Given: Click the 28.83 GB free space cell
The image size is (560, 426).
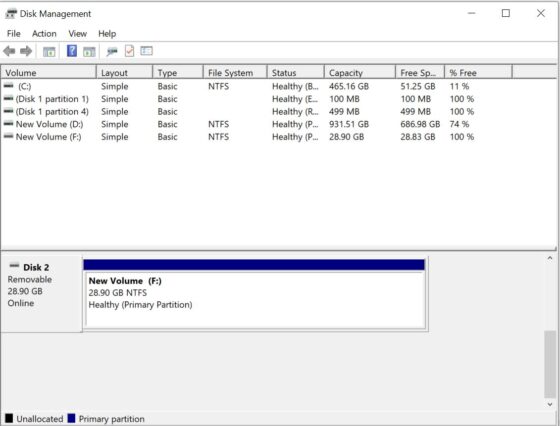Looking at the screenshot, I should pyautogui.click(x=418, y=137).
